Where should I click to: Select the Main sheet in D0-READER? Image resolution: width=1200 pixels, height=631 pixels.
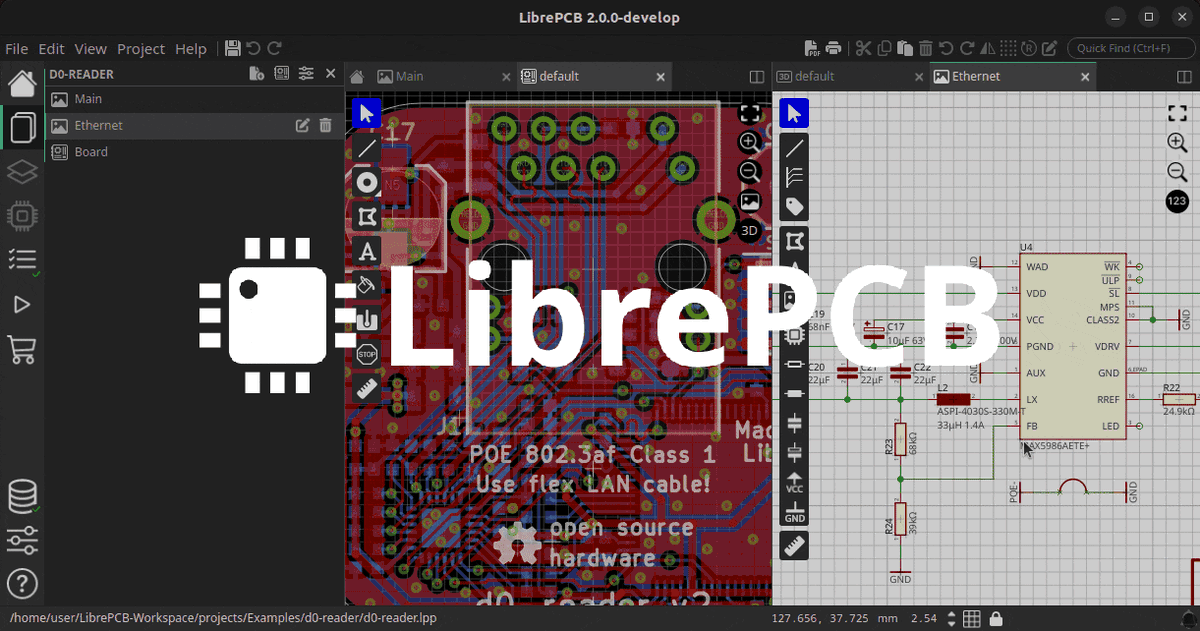click(x=192, y=99)
